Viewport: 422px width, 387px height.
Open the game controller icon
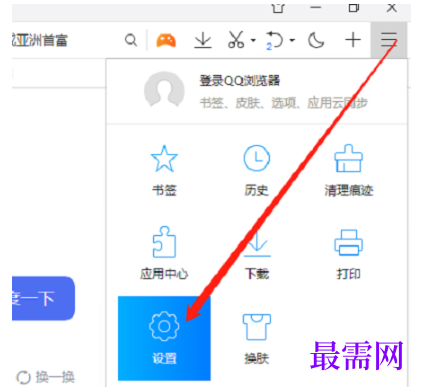pyautogui.click(x=166, y=40)
